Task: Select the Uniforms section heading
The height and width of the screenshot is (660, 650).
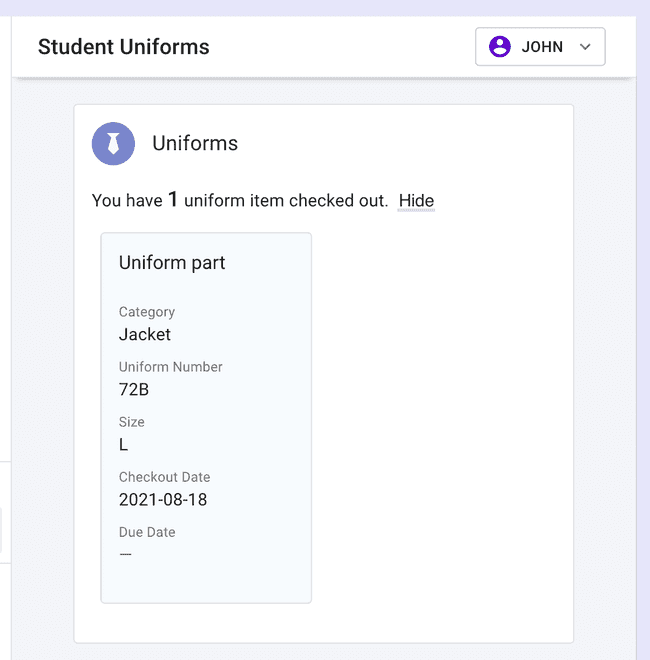Action: pyautogui.click(x=195, y=144)
